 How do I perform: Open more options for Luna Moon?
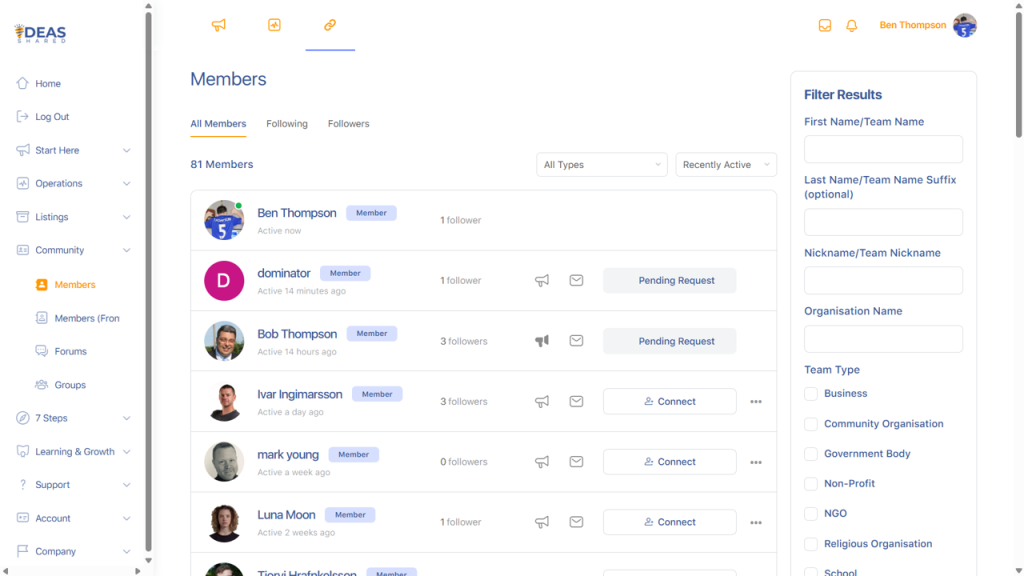756,522
